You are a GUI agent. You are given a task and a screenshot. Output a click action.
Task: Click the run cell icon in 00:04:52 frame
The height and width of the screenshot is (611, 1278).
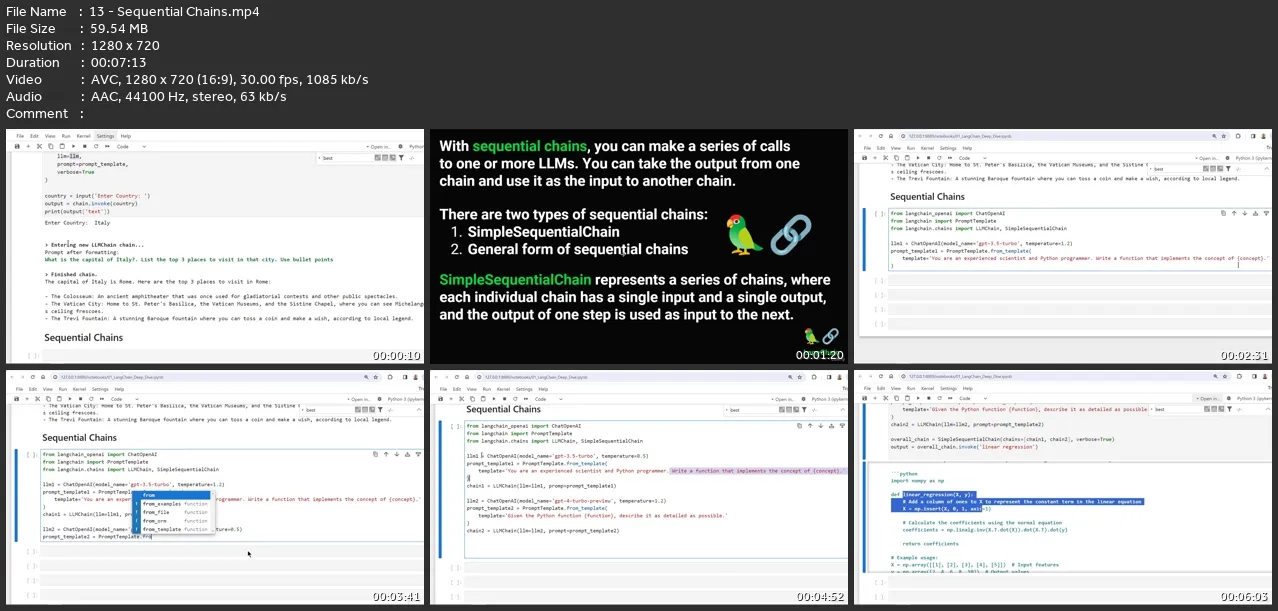pyautogui.click(x=494, y=399)
